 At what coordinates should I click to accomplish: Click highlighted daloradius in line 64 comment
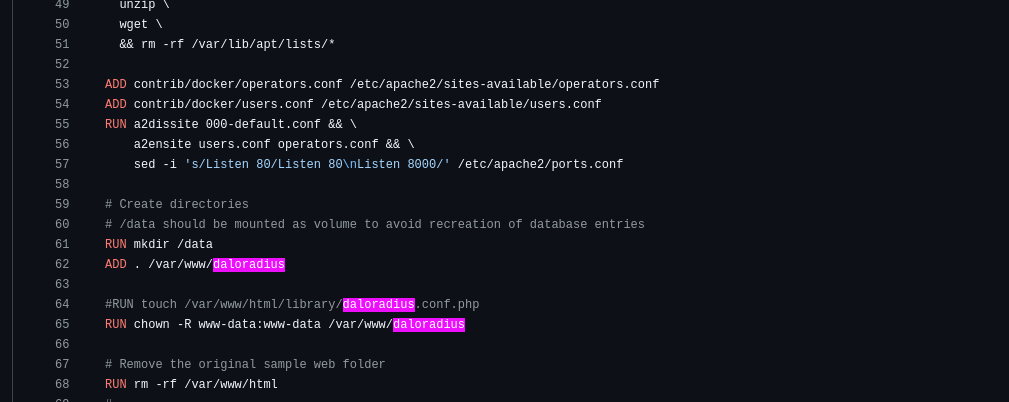pyautogui.click(x=378, y=304)
